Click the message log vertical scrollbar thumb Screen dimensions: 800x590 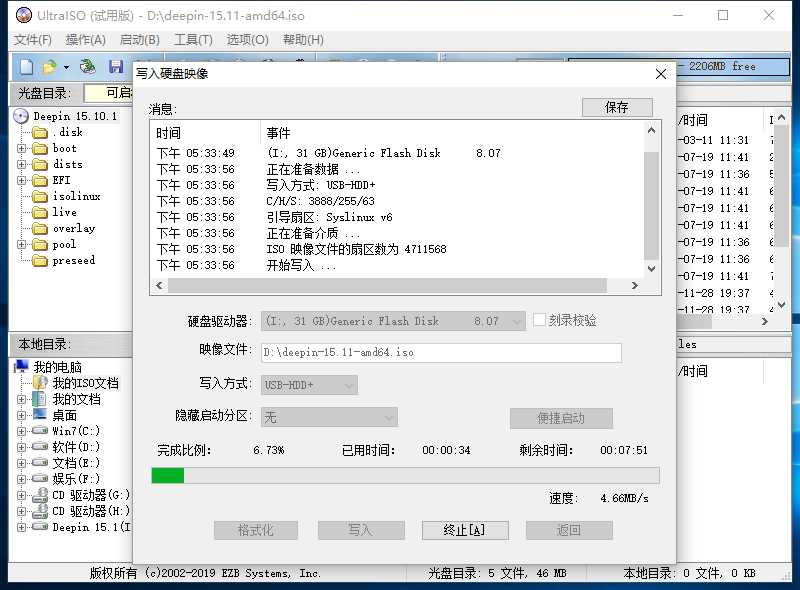[x=651, y=206]
